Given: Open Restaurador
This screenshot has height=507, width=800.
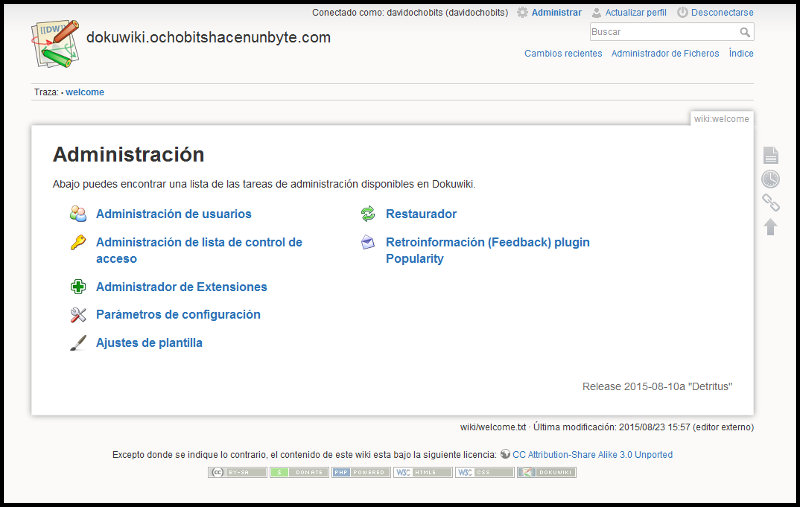Looking at the screenshot, I should (x=421, y=214).
